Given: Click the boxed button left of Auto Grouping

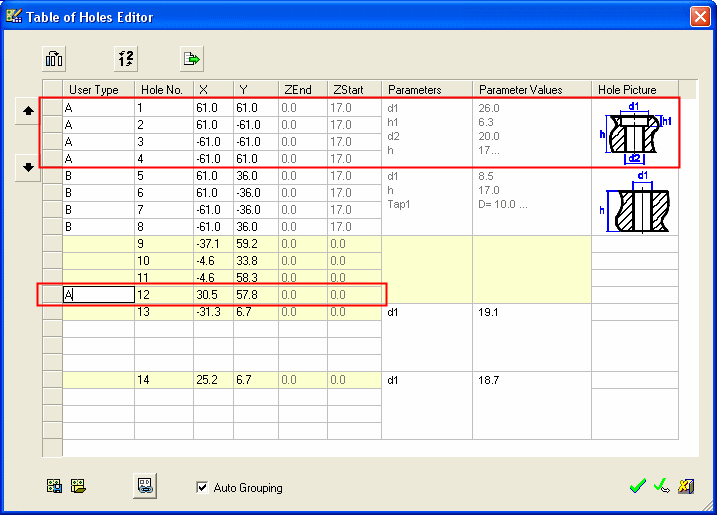Looking at the screenshot, I should coord(146,486).
